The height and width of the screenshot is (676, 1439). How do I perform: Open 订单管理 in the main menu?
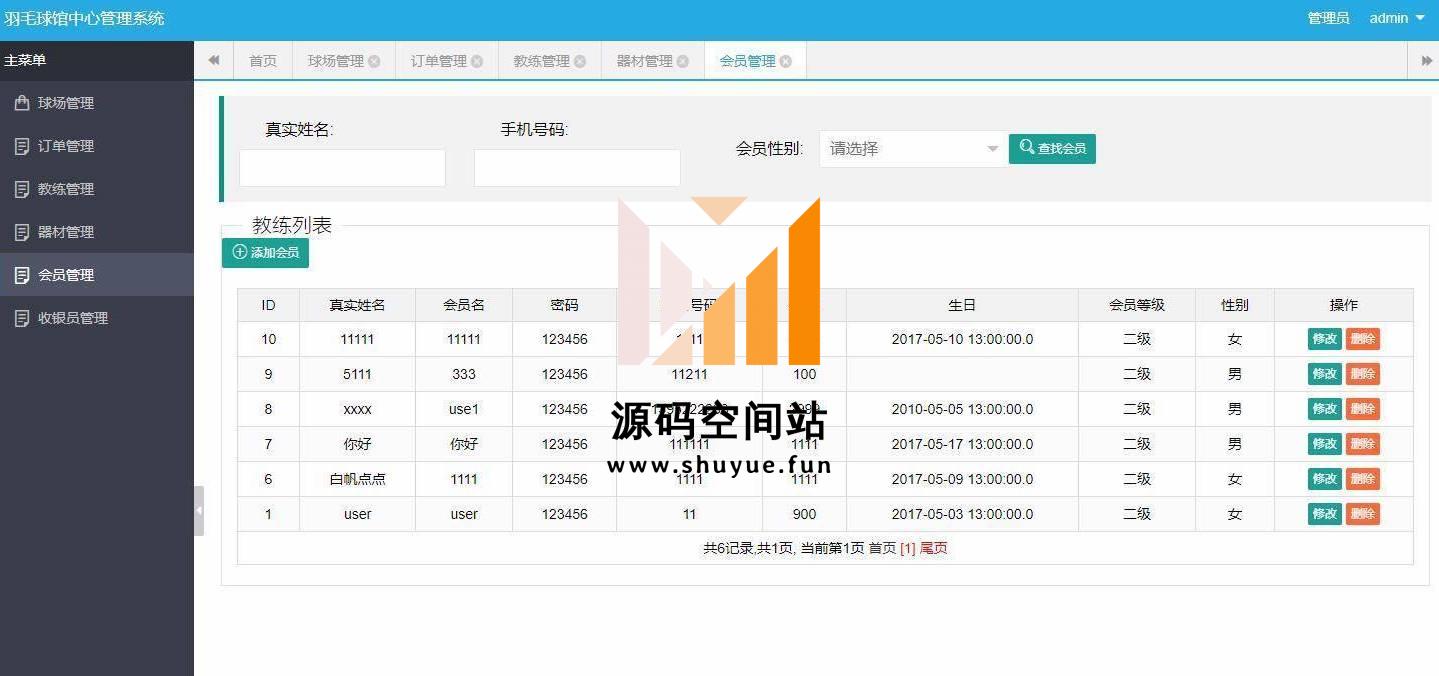(x=97, y=146)
